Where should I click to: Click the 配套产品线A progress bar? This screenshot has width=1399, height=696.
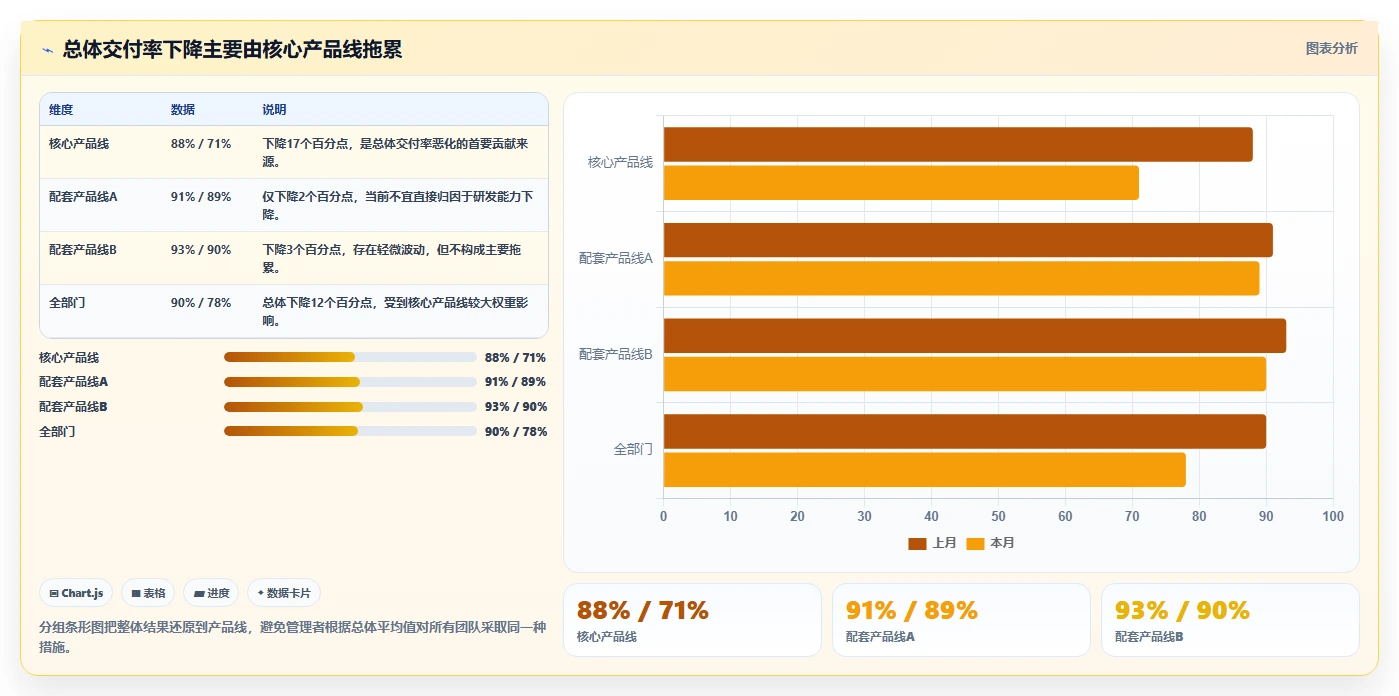pyautogui.click(x=350, y=382)
